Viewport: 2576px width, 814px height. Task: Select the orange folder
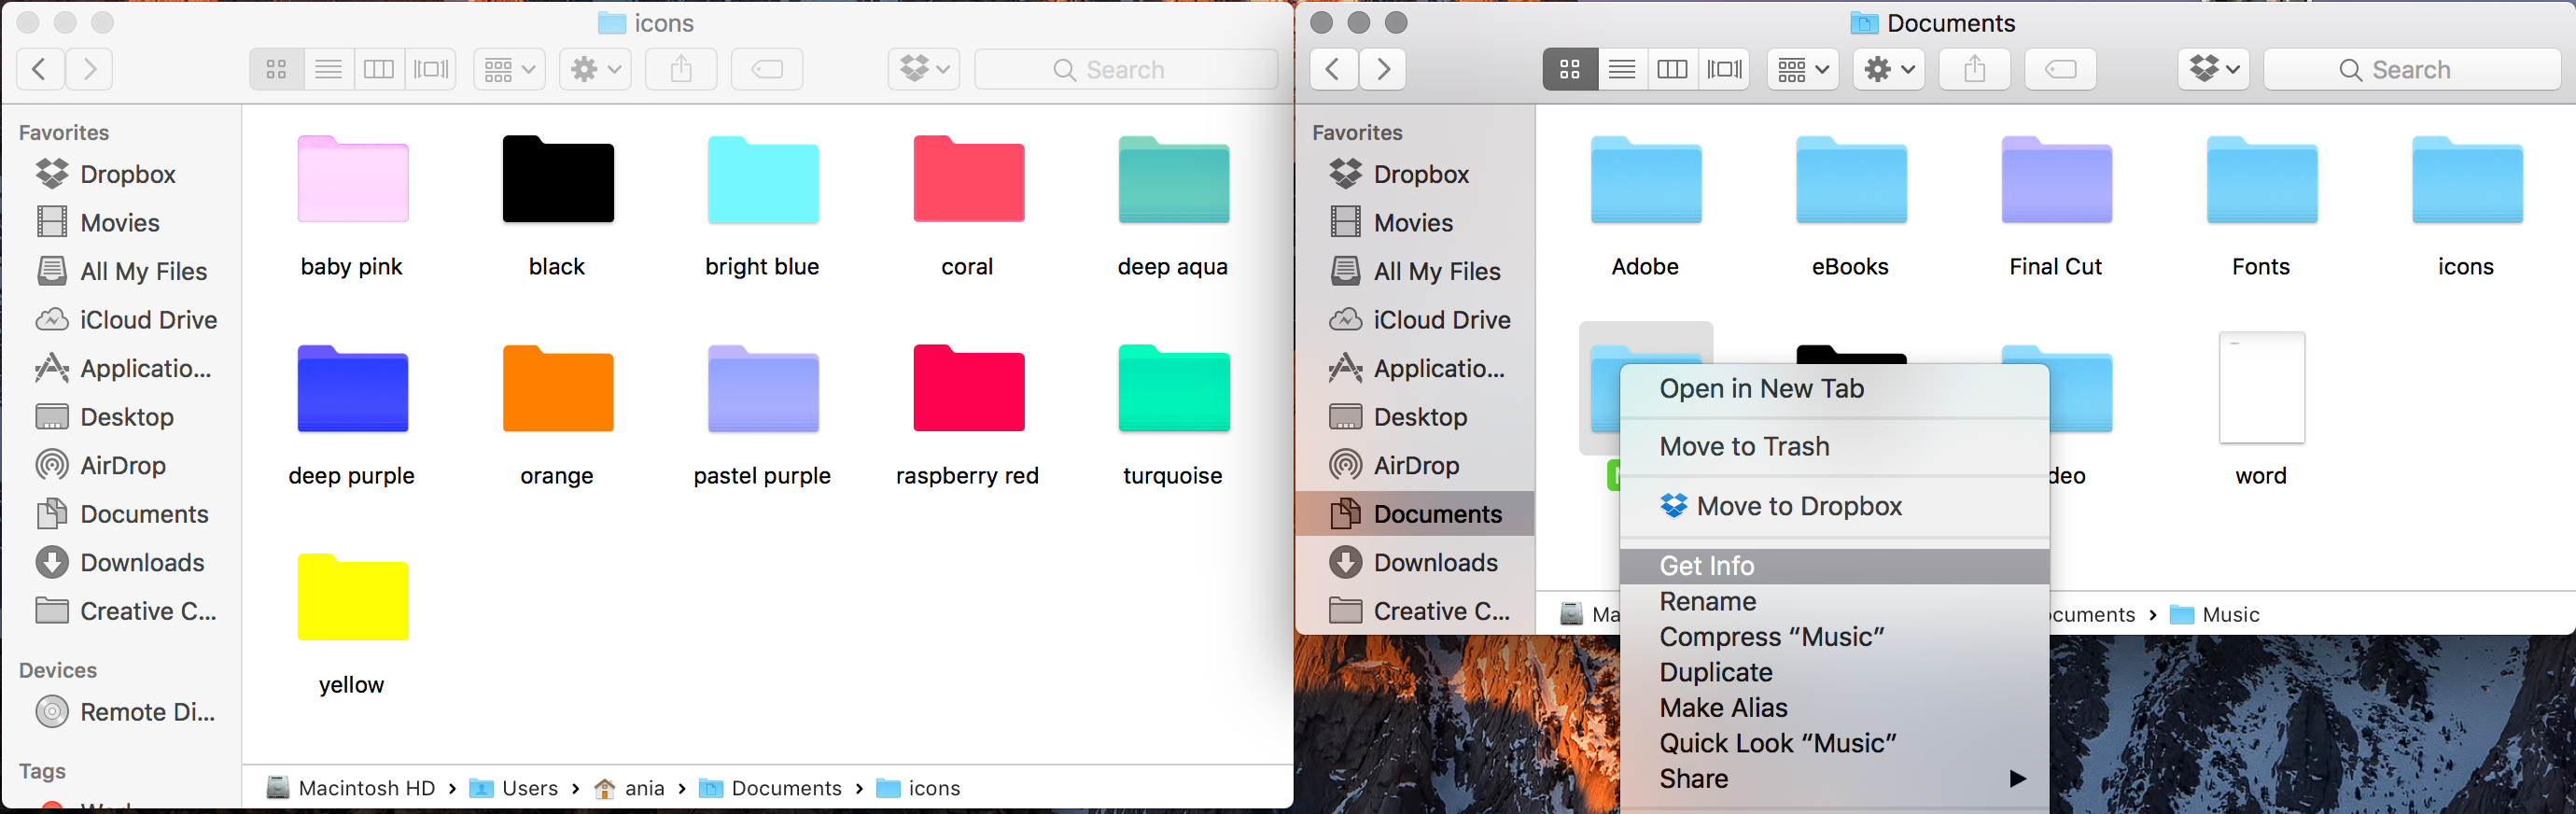(x=558, y=388)
